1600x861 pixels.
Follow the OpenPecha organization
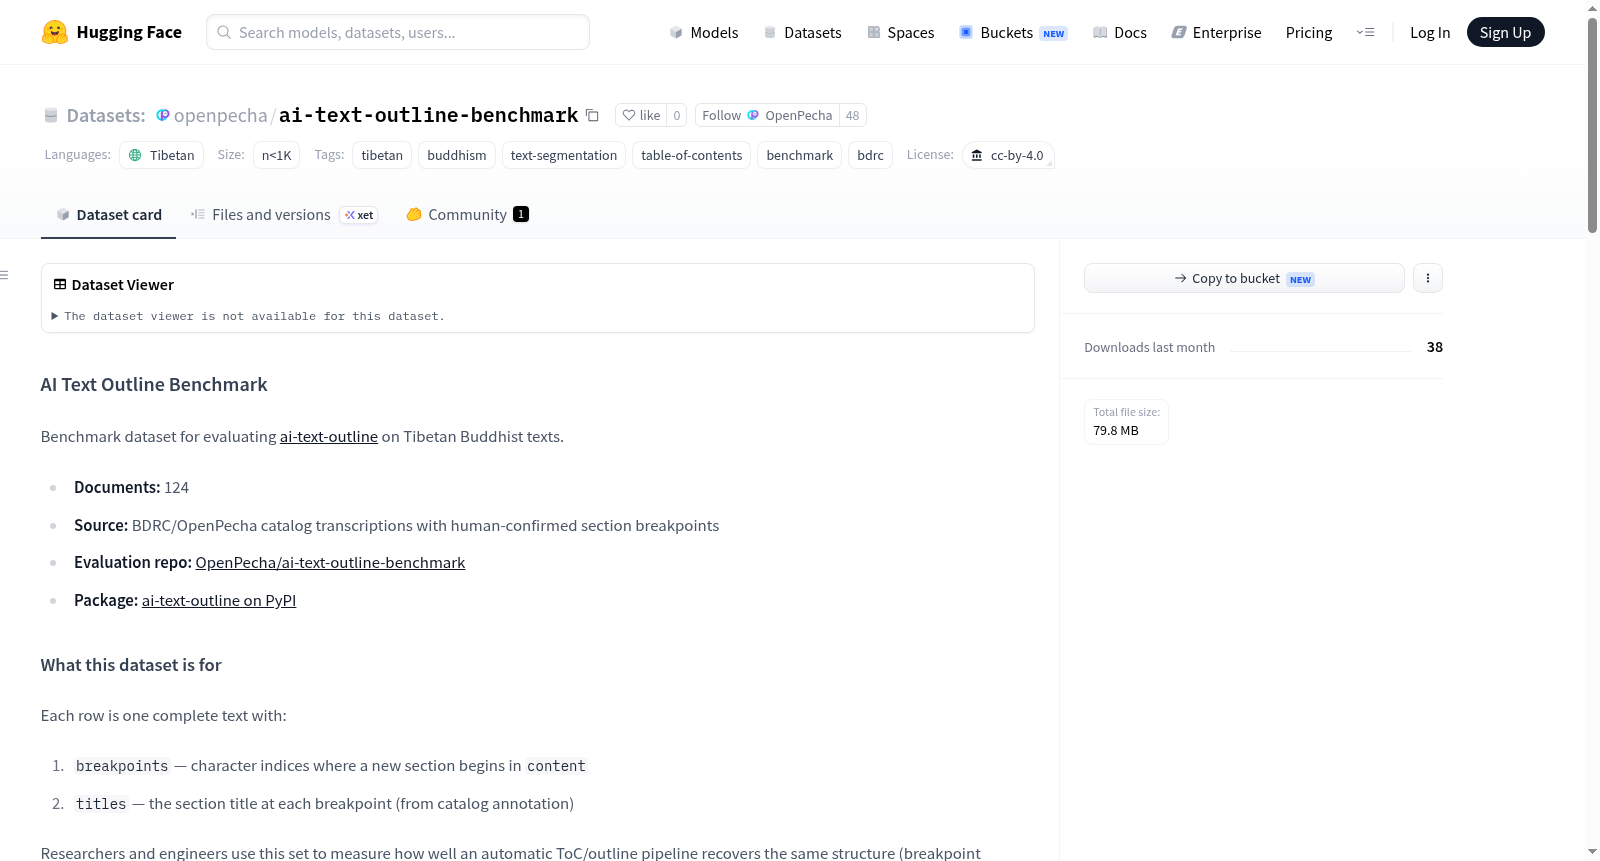pyautogui.click(x=767, y=115)
